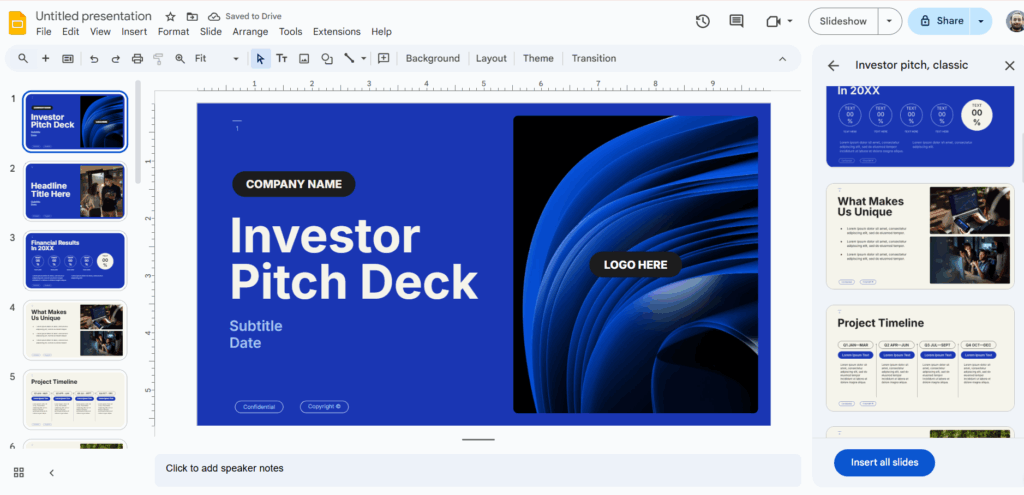Toggle grid view at bottom left

coord(19,472)
